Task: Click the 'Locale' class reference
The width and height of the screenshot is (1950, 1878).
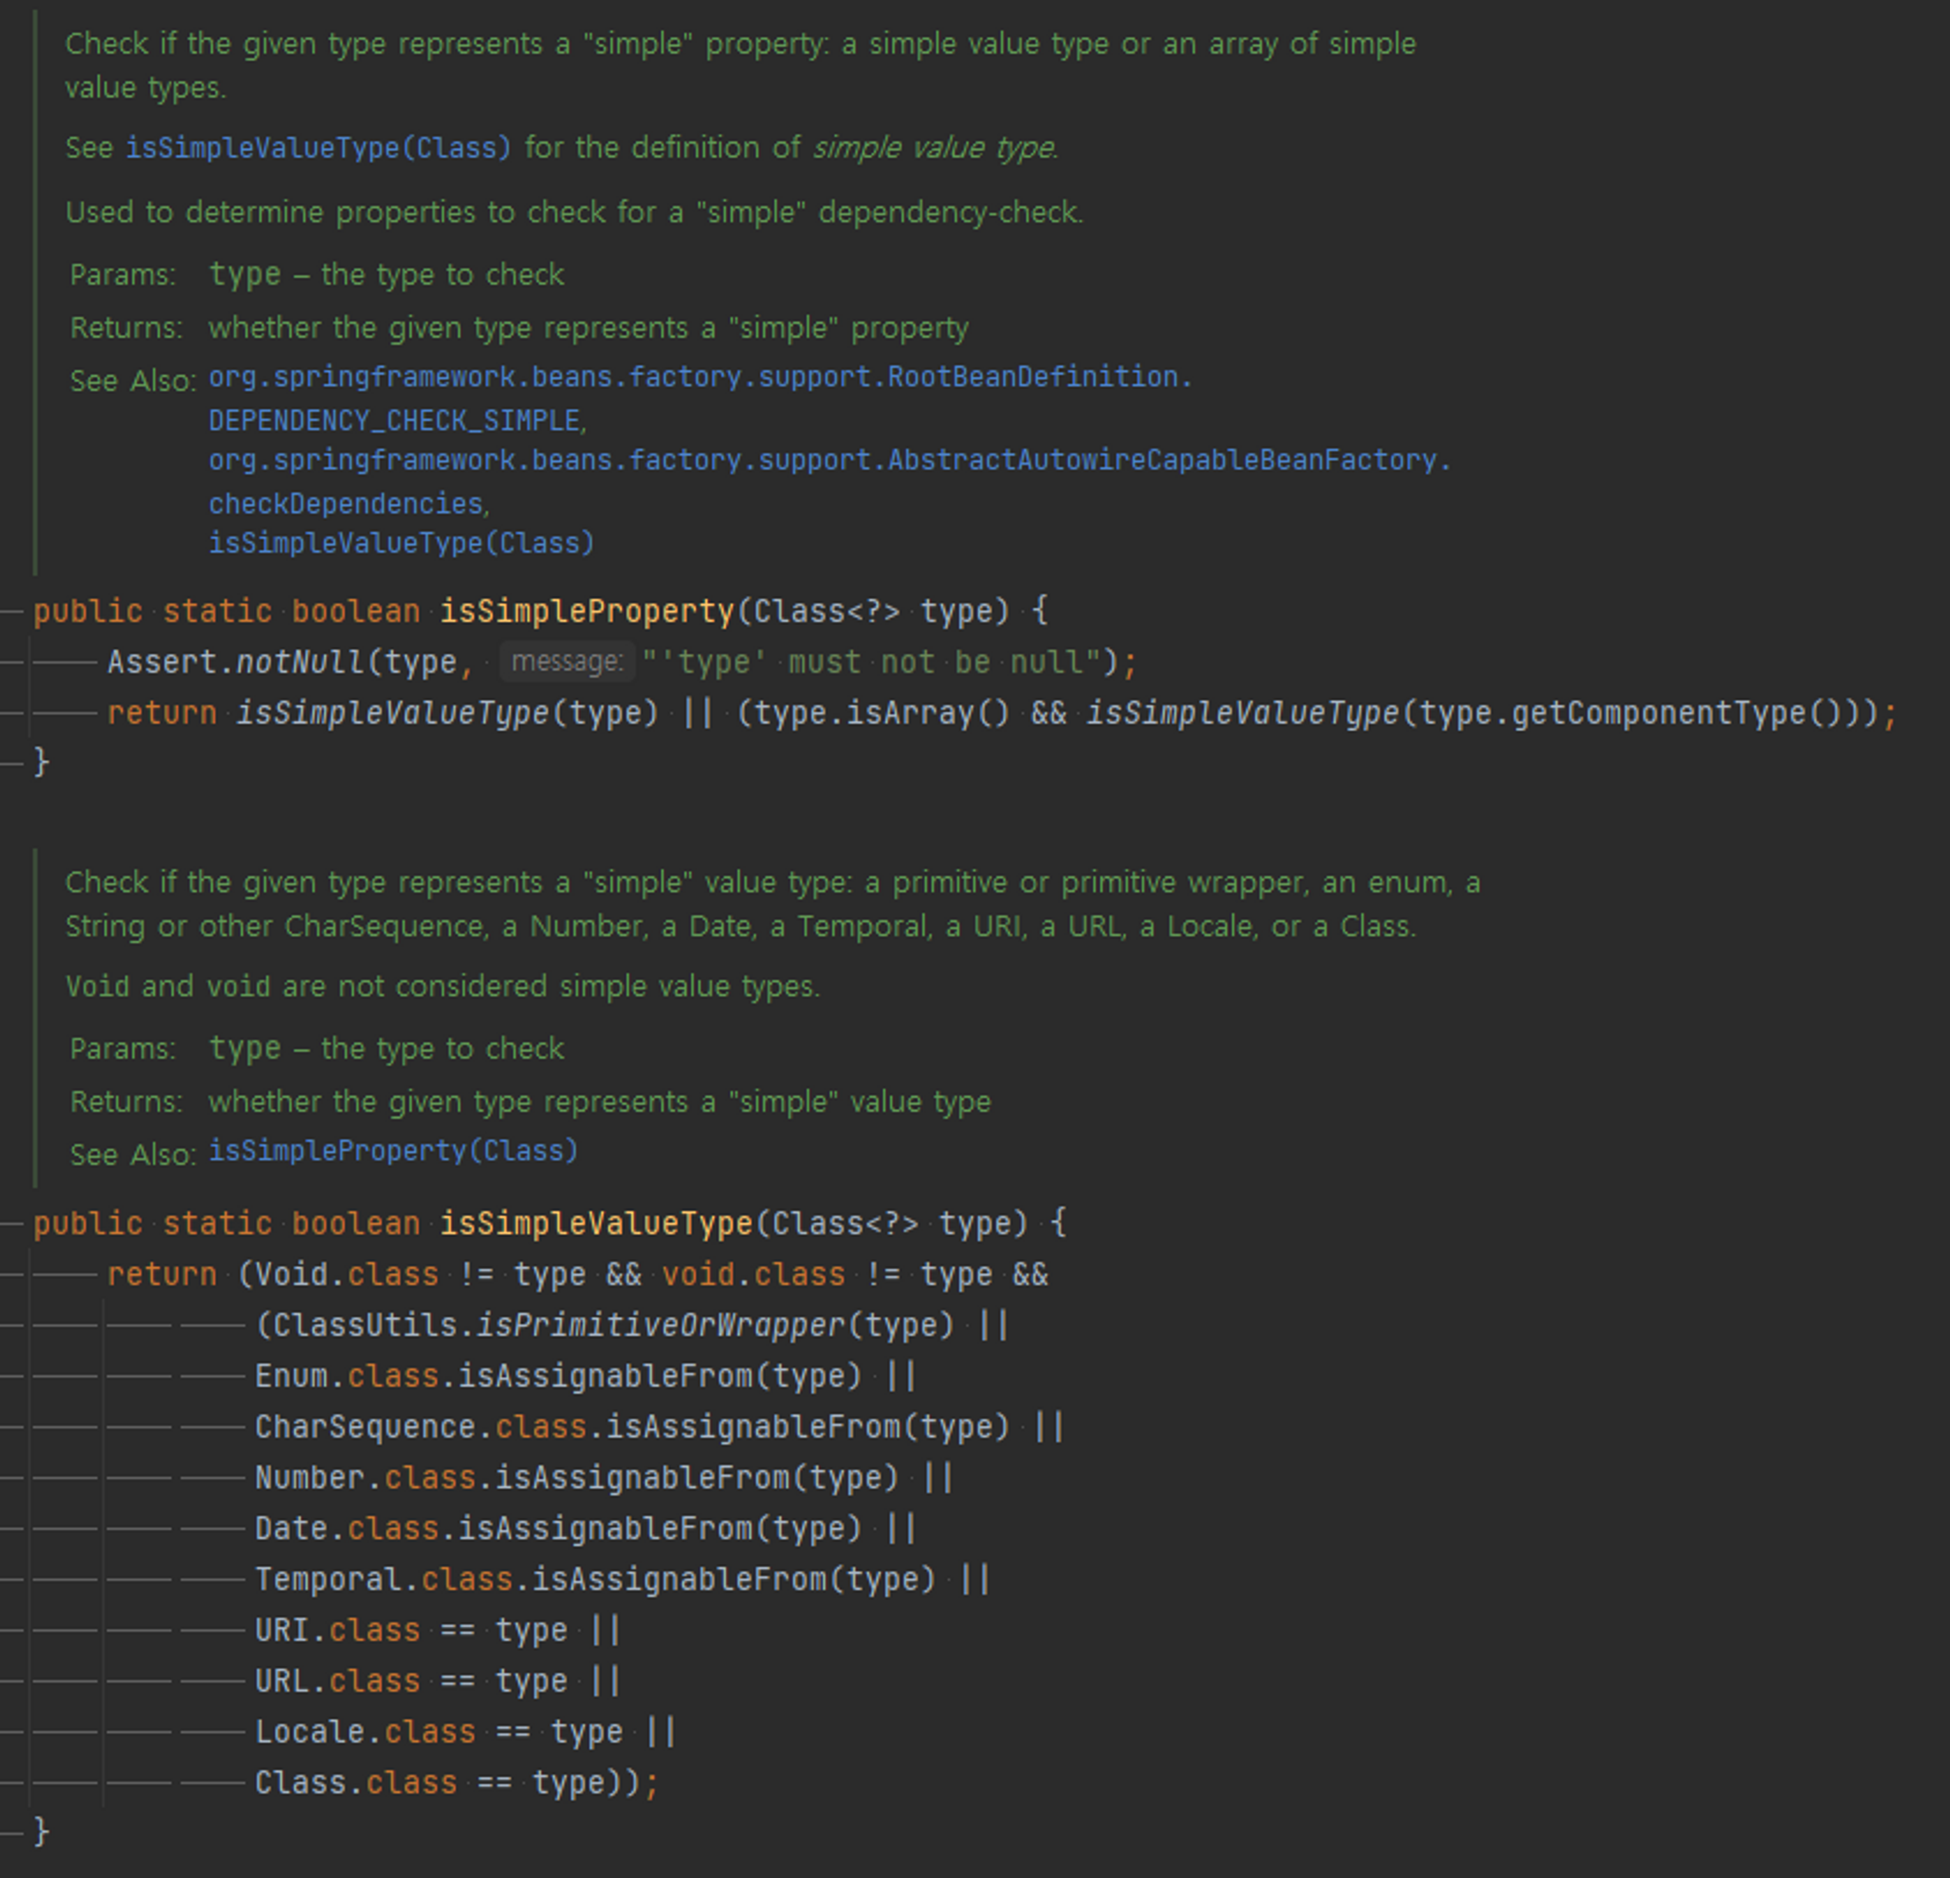Action: (x=309, y=1732)
